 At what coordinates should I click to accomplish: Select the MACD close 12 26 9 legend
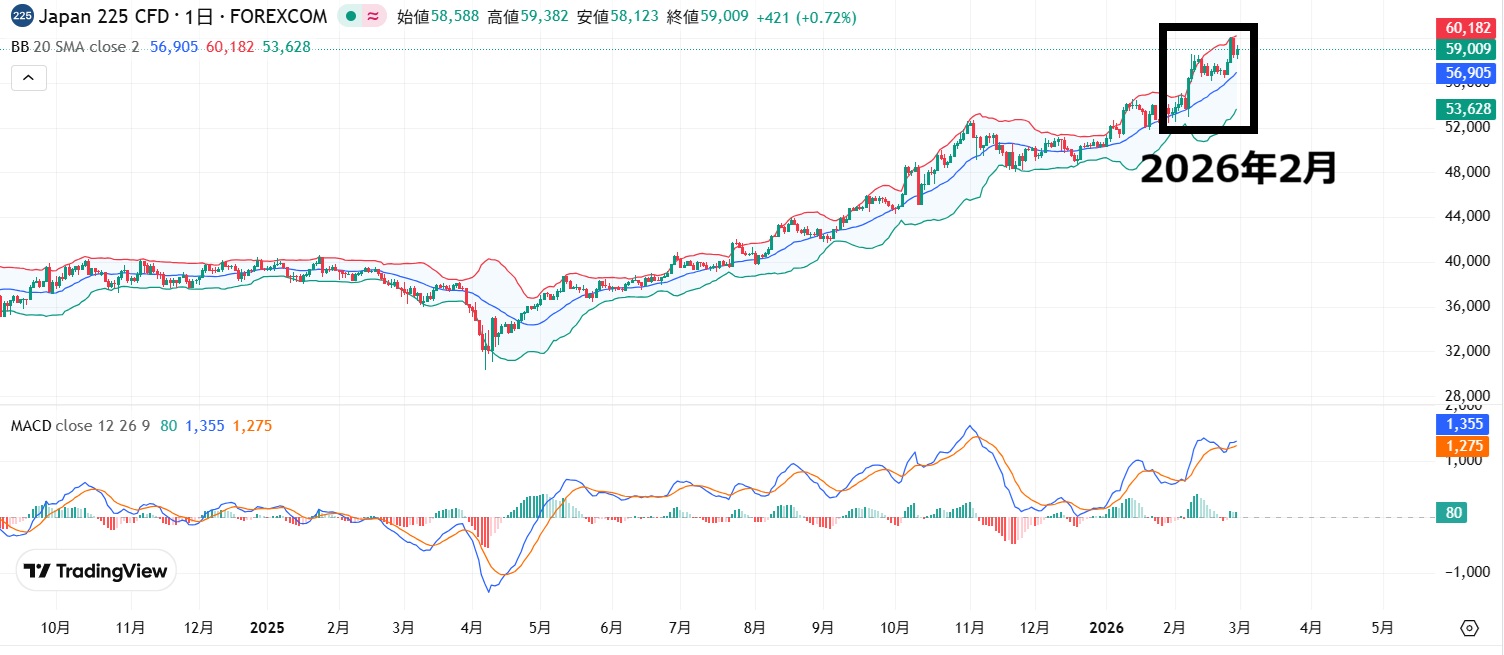pyautogui.click(x=80, y=426)
